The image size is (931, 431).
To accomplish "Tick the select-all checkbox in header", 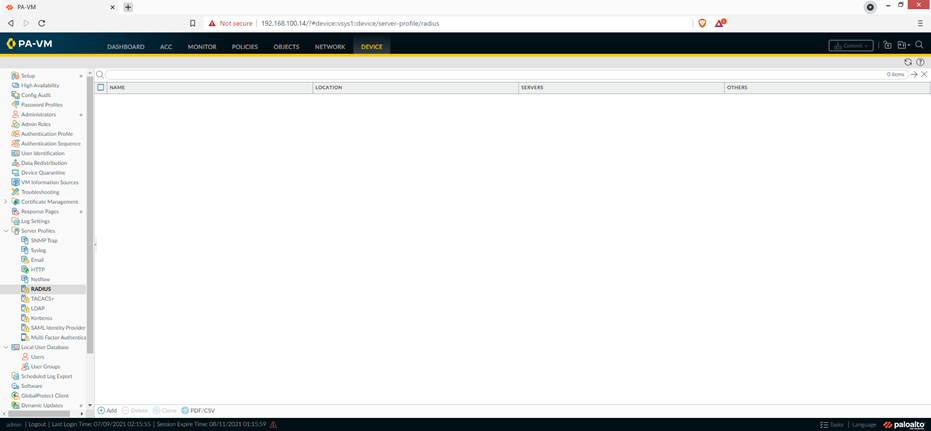I will (101, 87).
